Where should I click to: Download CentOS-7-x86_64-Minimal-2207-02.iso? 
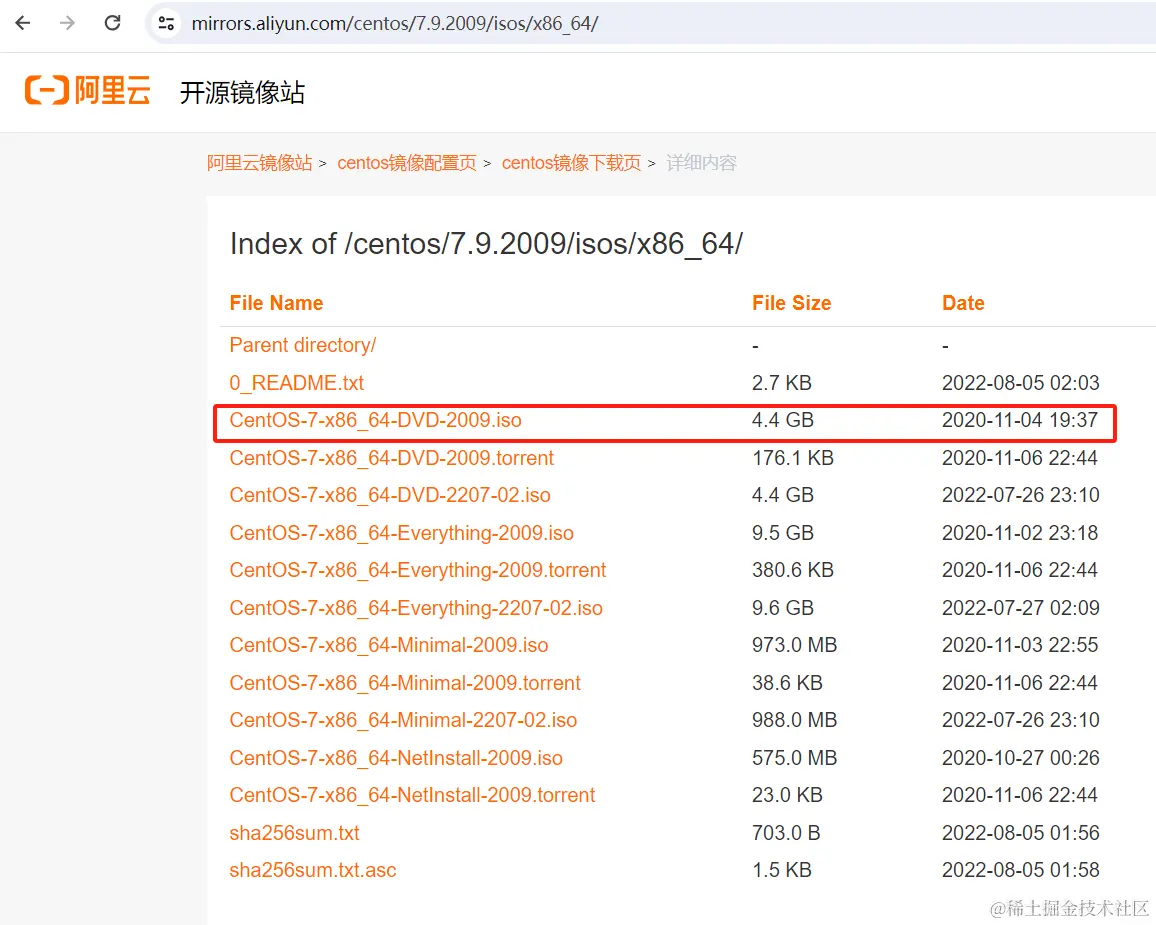403,720
